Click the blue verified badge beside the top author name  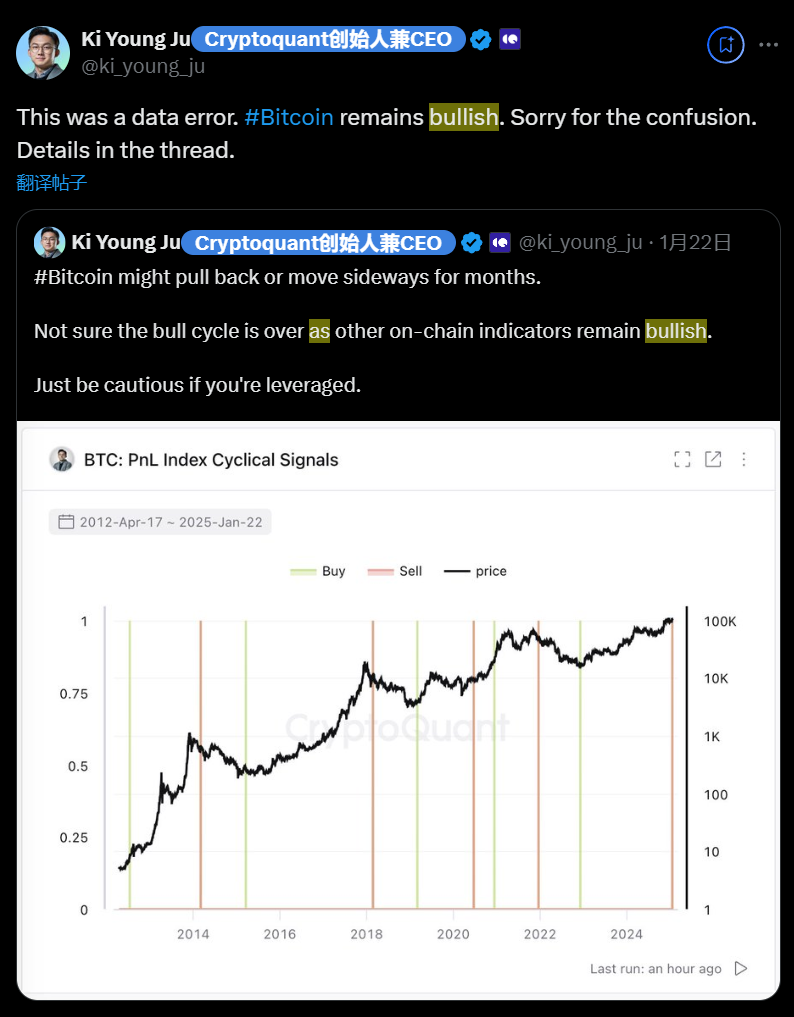[x=481, y=40]
